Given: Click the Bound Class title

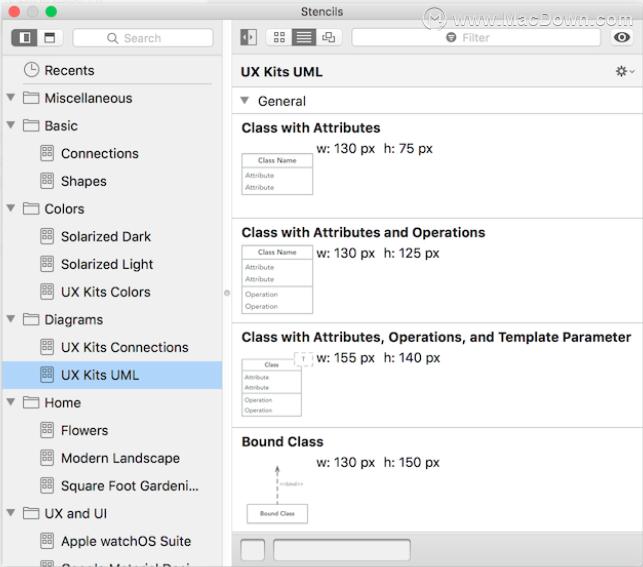Looking at the screenshot, I should pos(283,442).
